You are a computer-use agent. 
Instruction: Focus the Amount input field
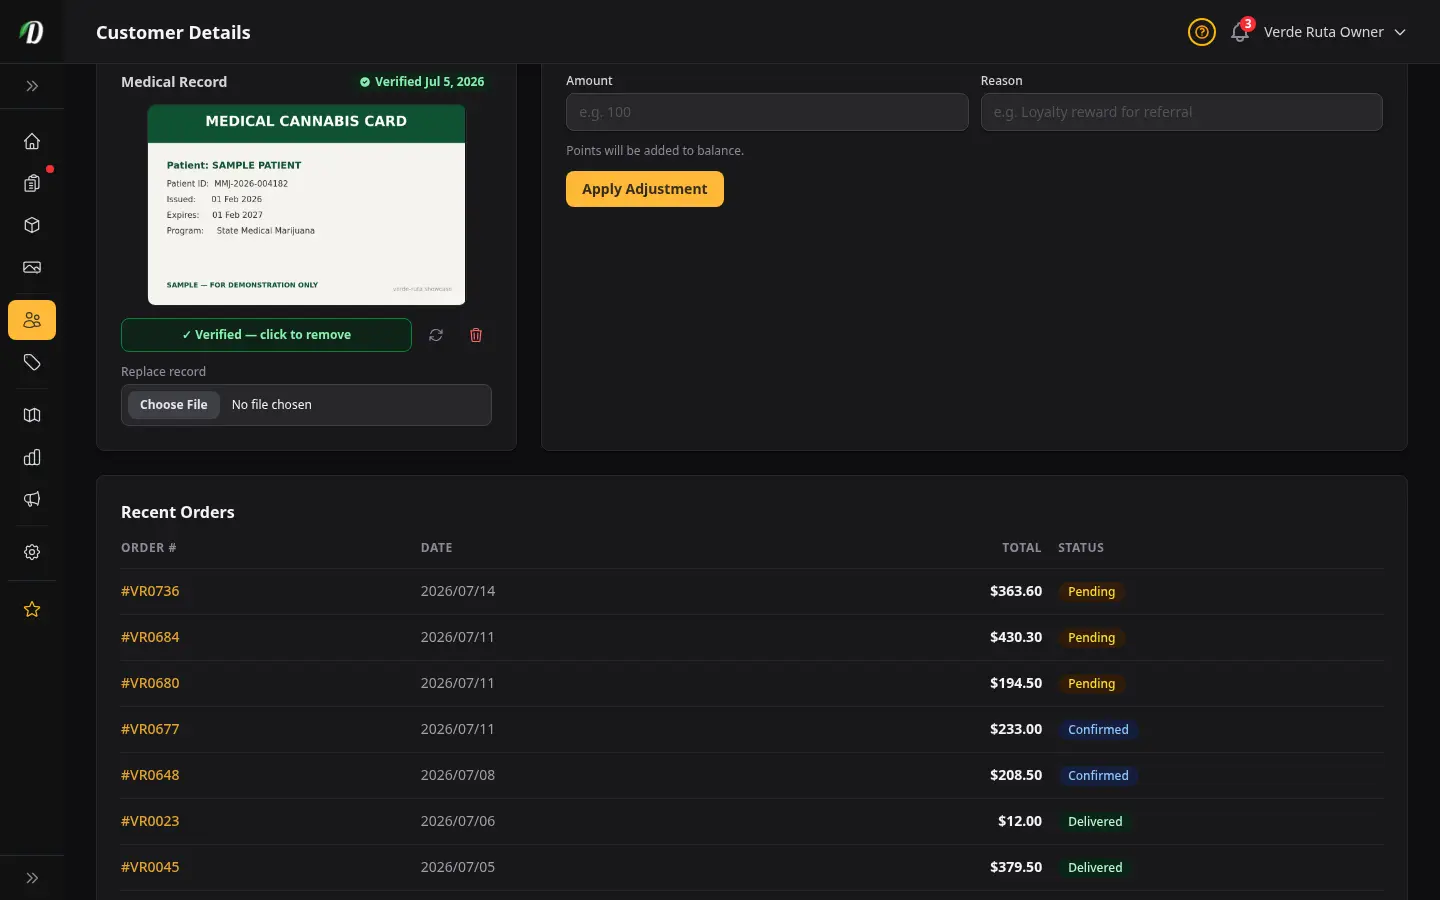(x=767, y=112)
